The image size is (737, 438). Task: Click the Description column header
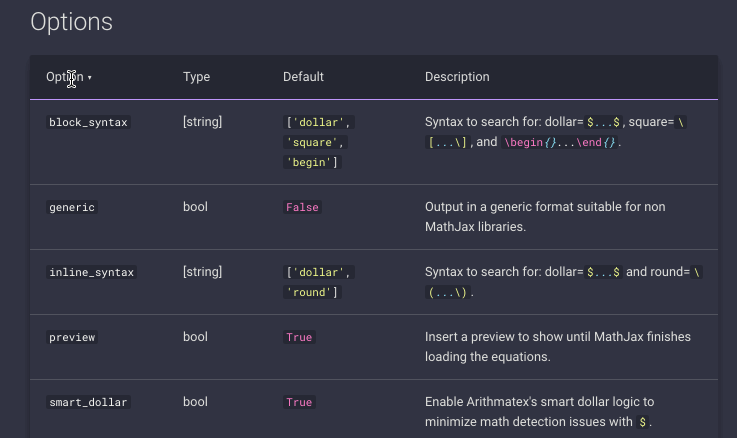coord(457,77)
